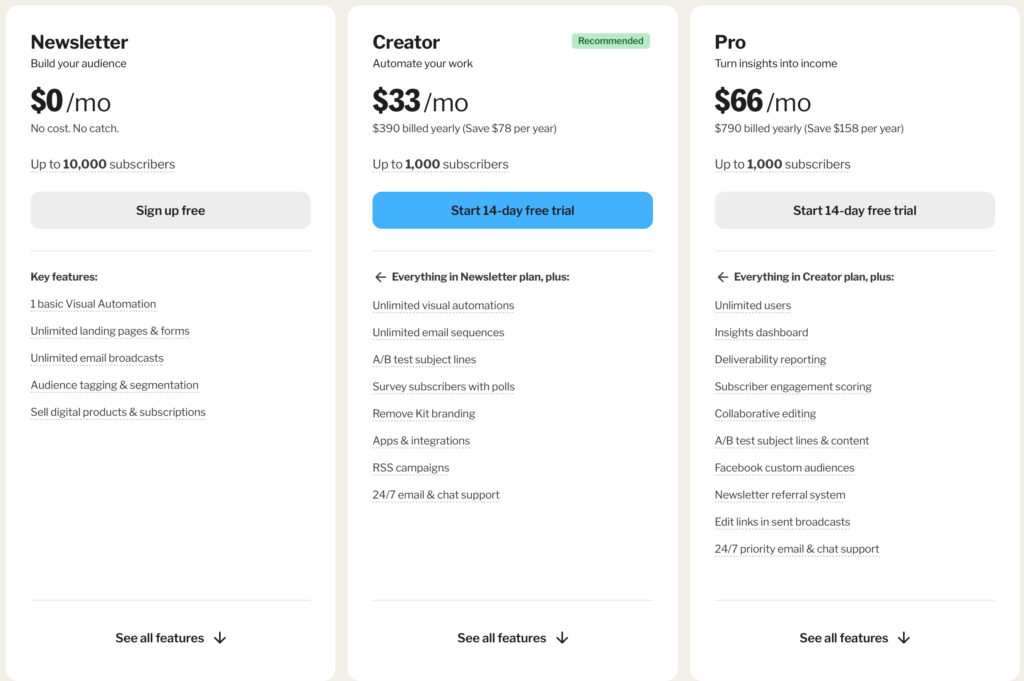Click the down arrow beside Pro's See all features
Screen dimensions: 1024x681
[x=905, y=637]
